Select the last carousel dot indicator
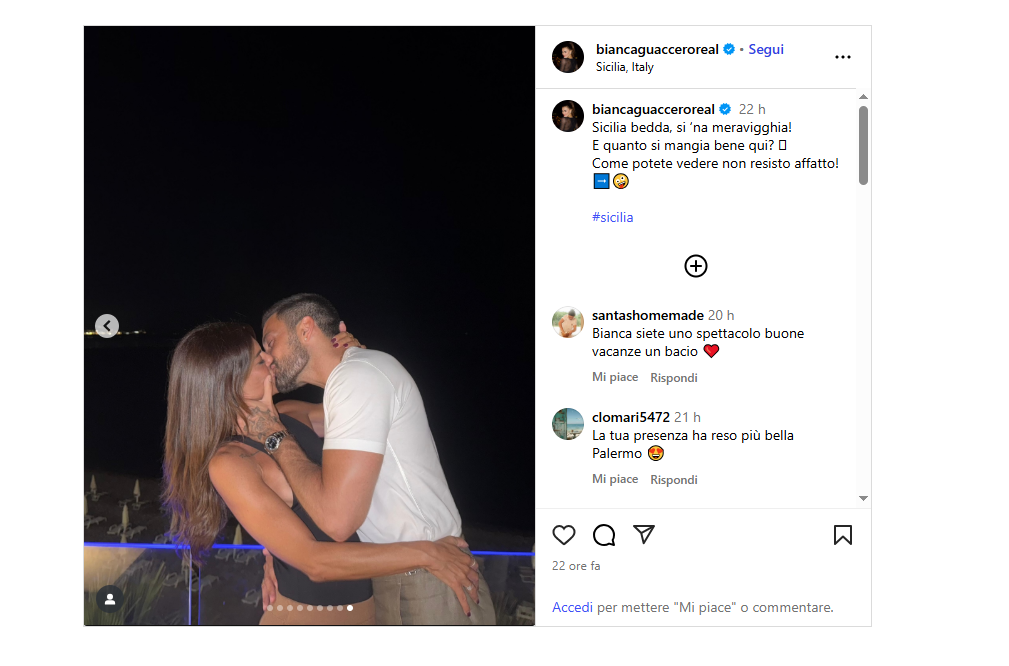Screen dimensions: 1009x666 [350, 608]
